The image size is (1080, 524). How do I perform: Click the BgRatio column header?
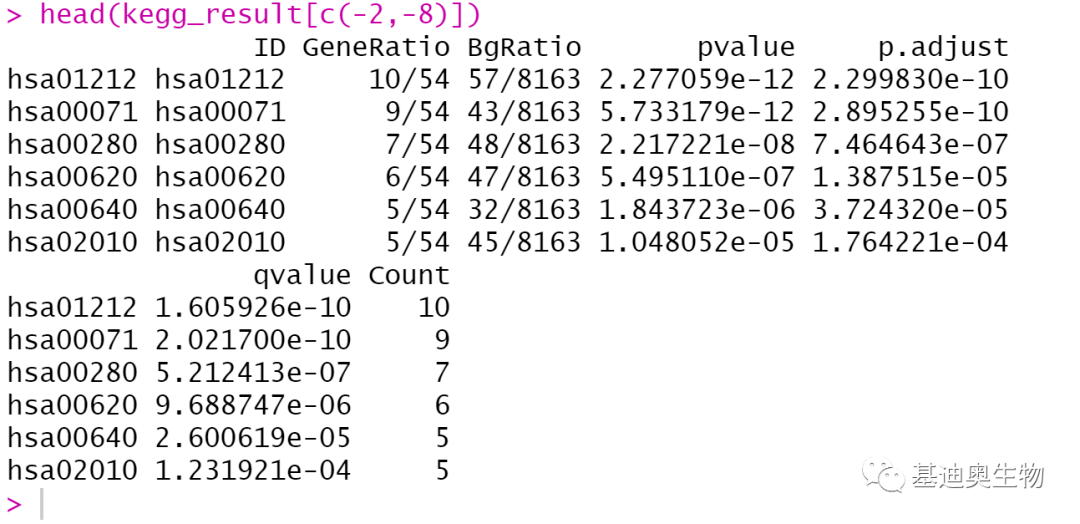coord(524,47)
